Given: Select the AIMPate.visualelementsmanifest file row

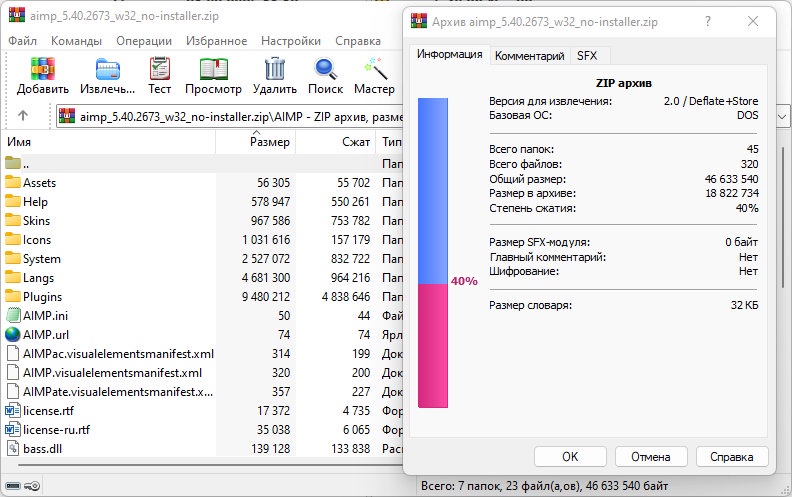Looking at the screenshot, I should [x=202, y=392].
